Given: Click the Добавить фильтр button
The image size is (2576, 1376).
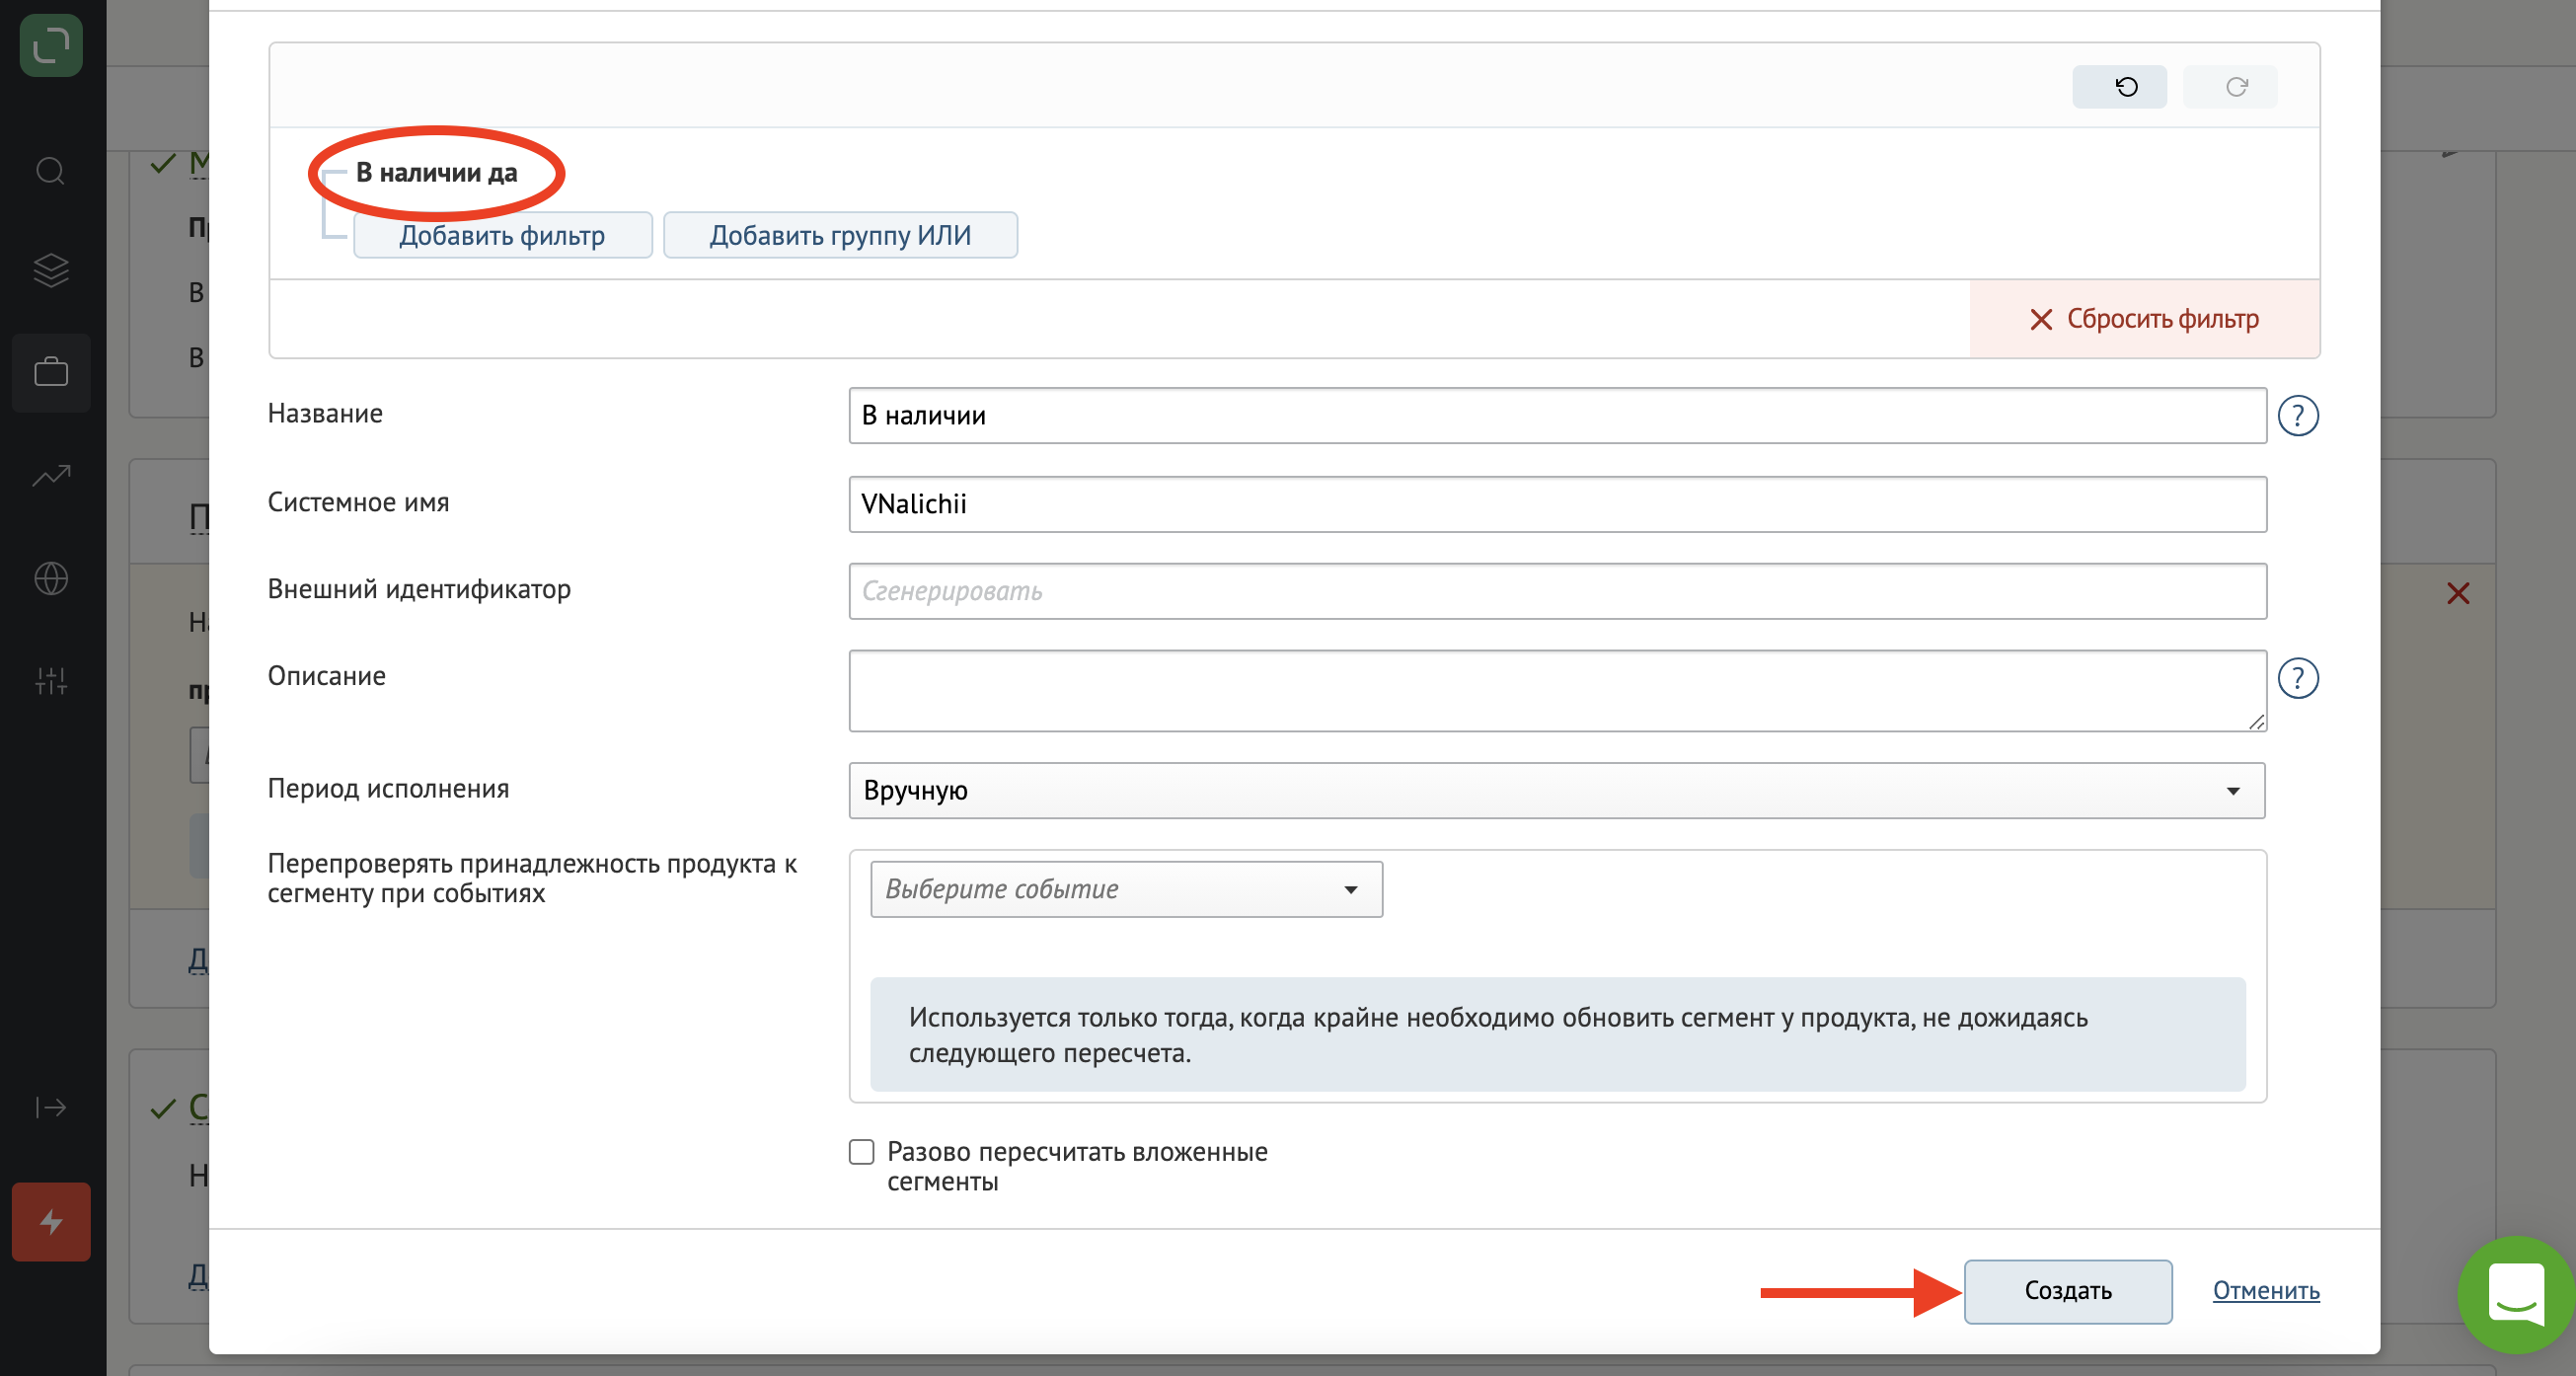Looking at the screenshot, I should (x=502, y=235).
